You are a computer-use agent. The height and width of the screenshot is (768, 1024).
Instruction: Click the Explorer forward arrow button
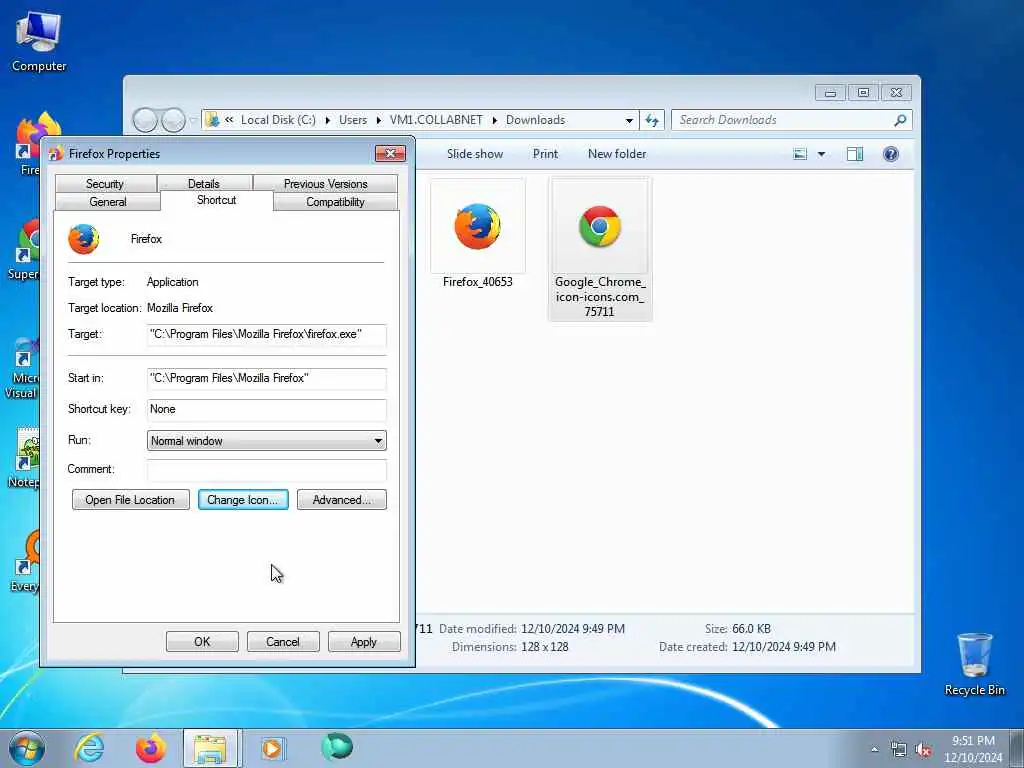(173, 120)
